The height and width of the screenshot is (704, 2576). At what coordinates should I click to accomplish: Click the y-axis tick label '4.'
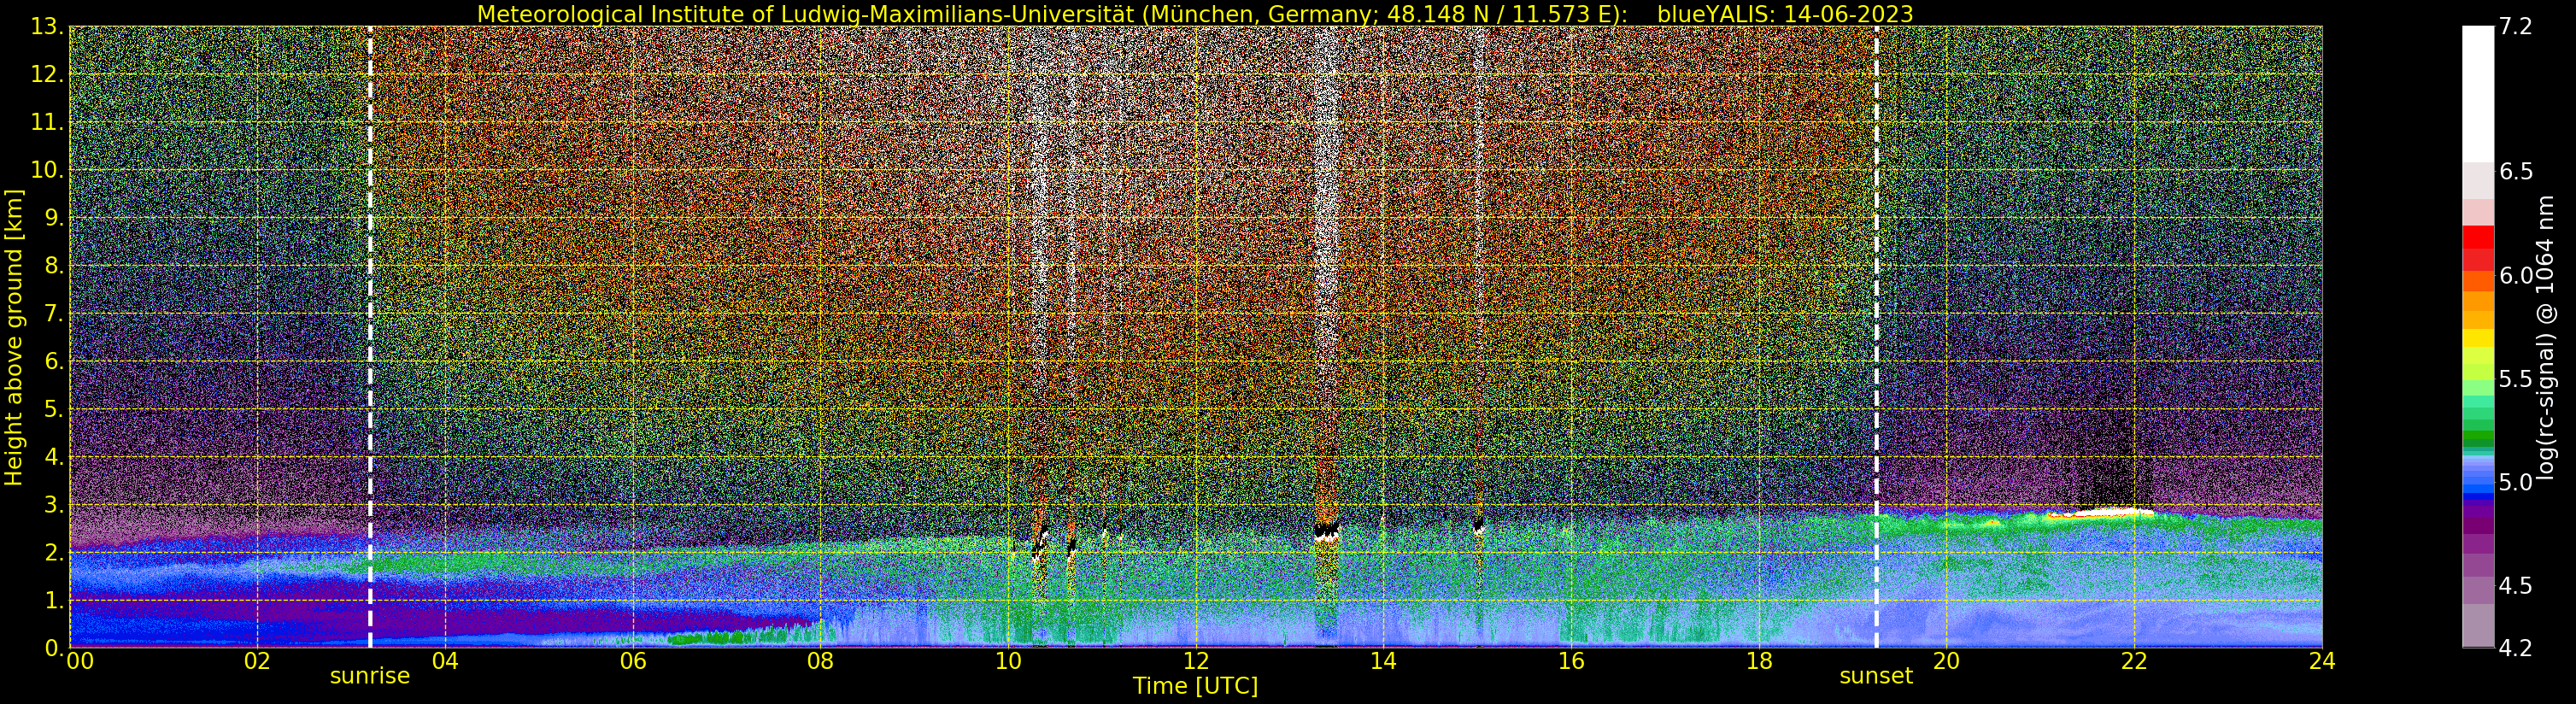pos(53,457)
